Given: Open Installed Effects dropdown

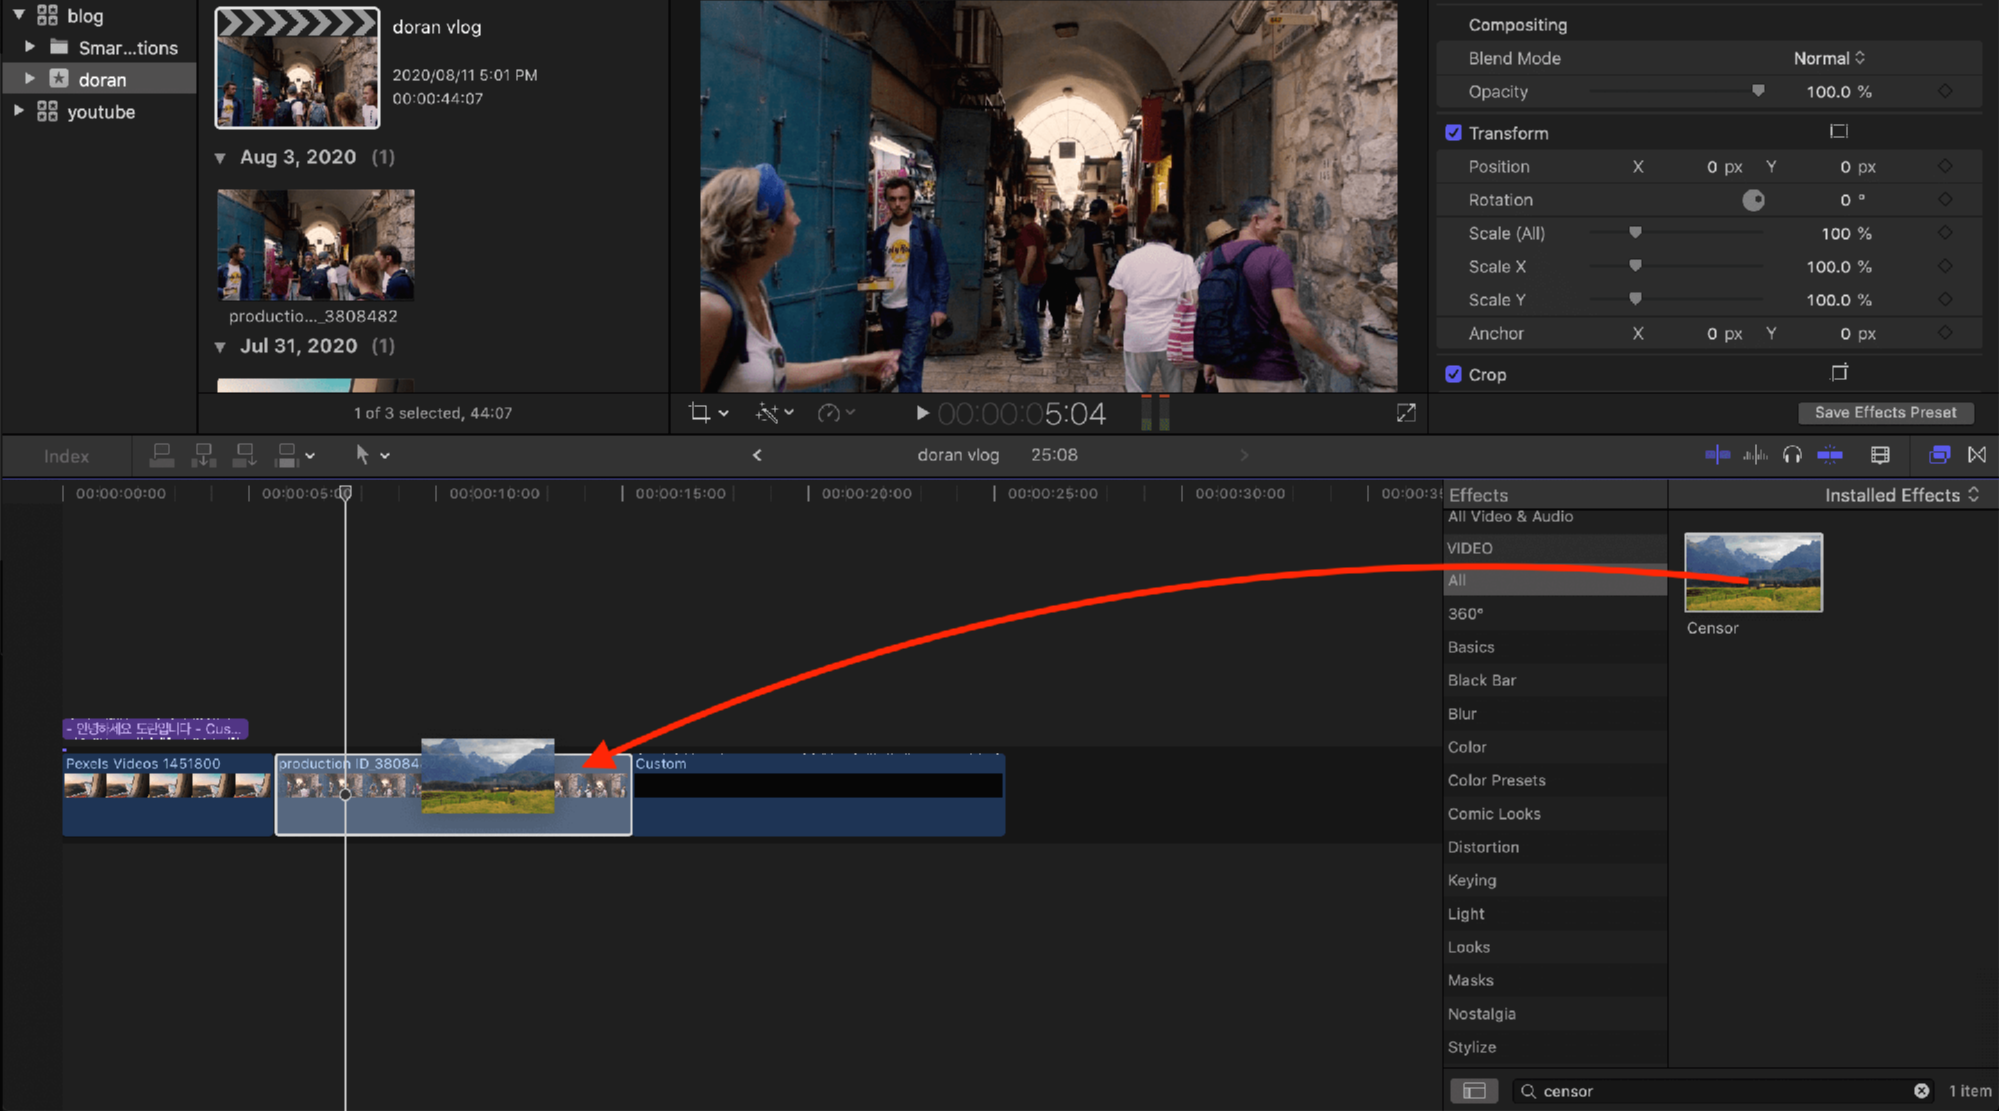Looking at the screenshot, I should coord(1901,495).
